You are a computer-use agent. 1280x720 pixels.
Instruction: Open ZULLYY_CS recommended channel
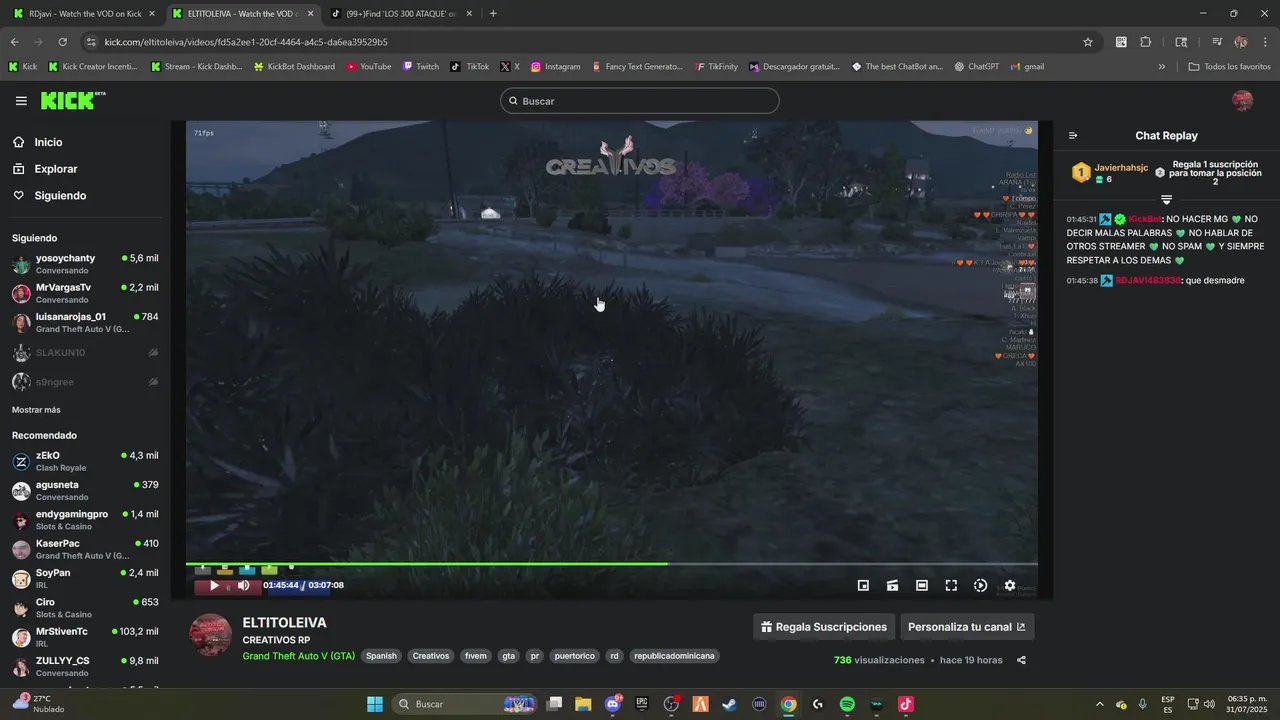(x=85, y=666)
